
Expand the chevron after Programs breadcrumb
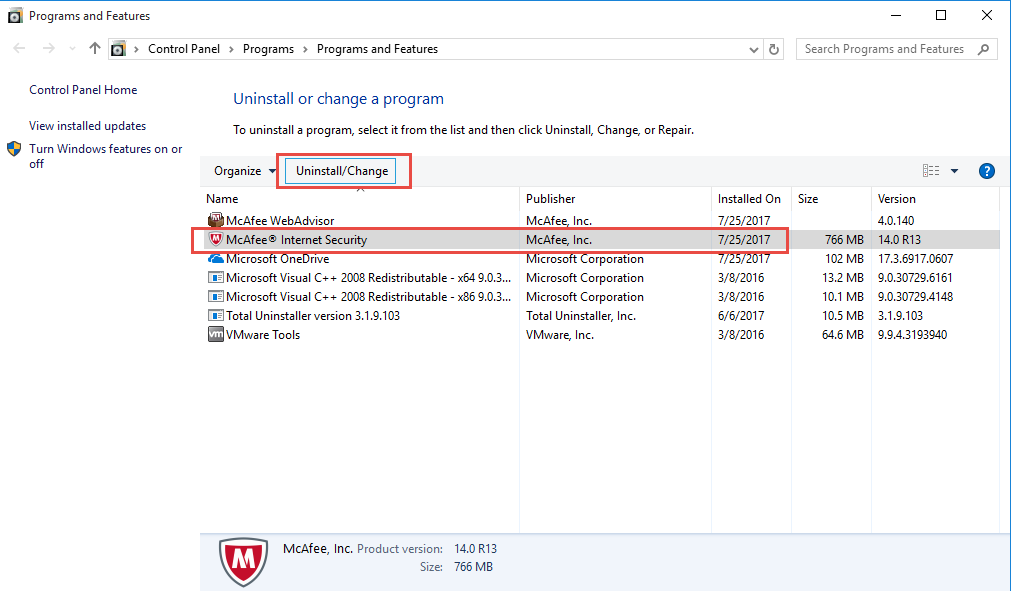click(305, 50)
